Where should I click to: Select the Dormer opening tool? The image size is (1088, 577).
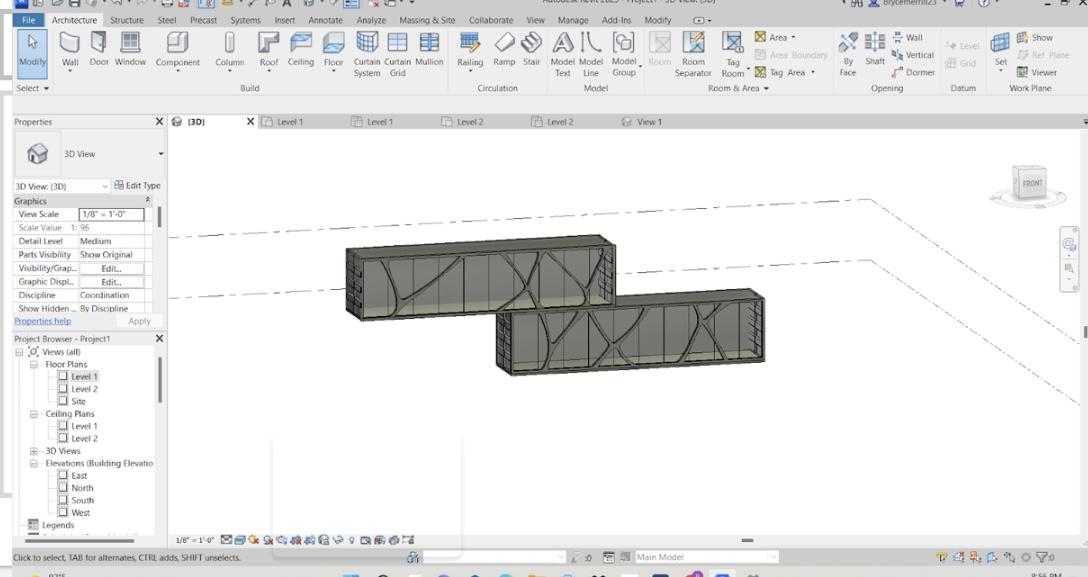pos(912,72)
